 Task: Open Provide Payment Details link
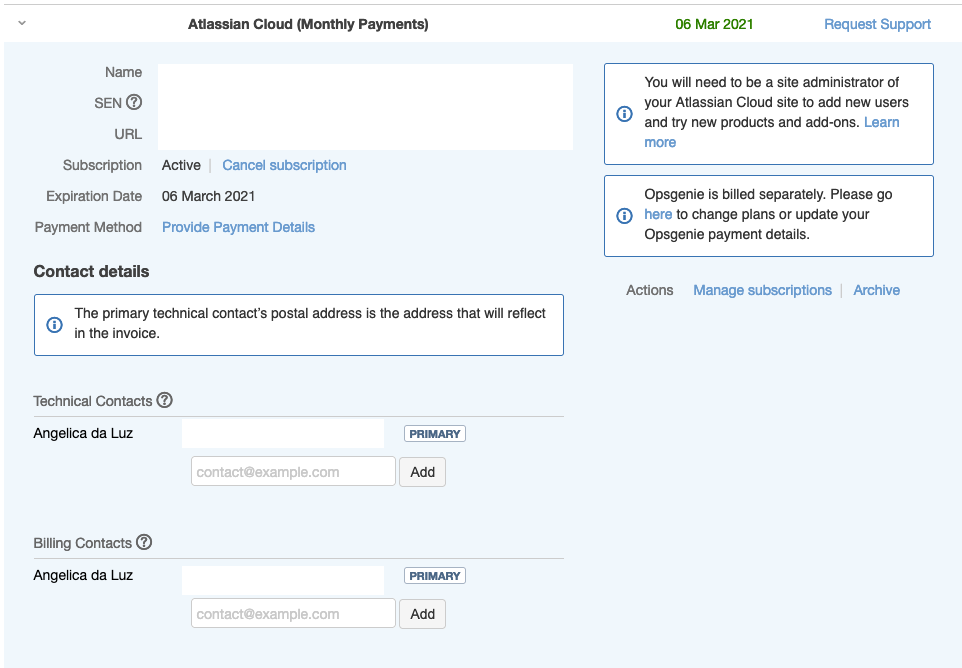point(238,227)
